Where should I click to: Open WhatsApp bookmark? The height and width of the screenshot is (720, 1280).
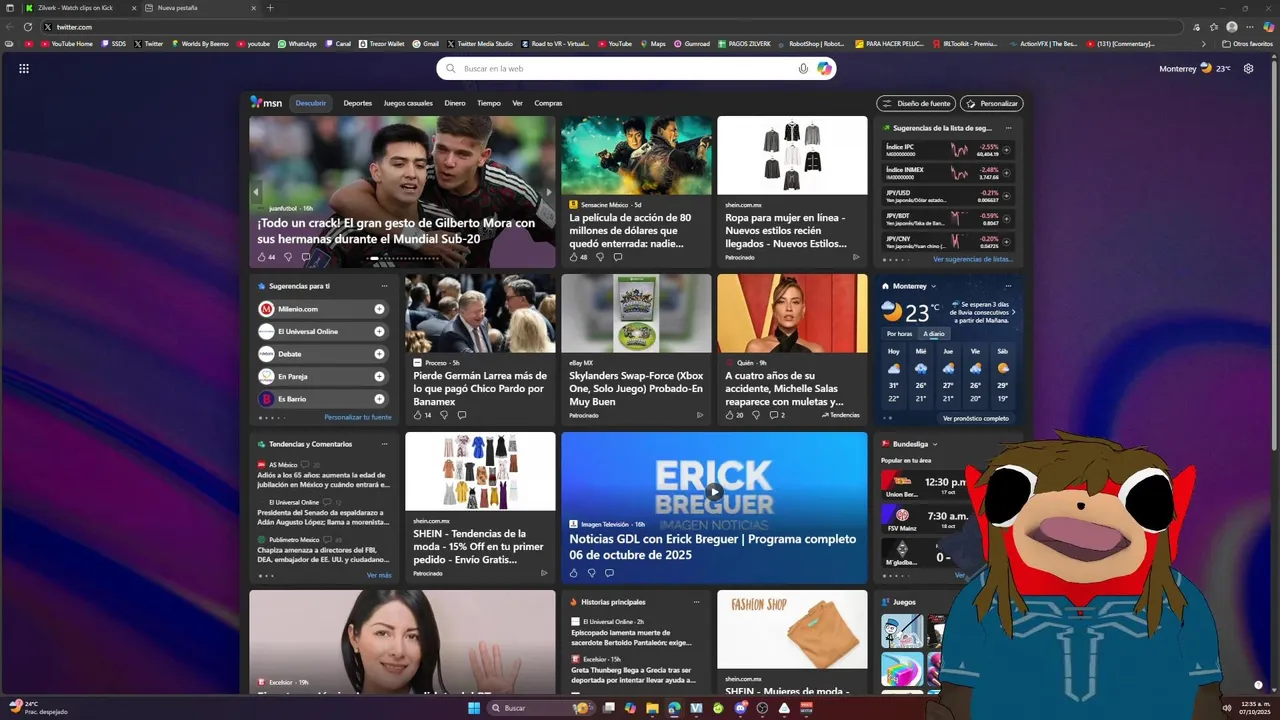pyautogui.click(x=297, y=44)
